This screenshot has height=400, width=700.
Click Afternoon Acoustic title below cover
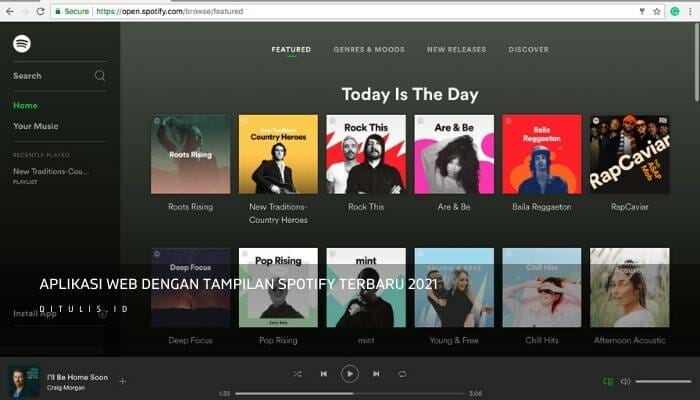point(629,340)
